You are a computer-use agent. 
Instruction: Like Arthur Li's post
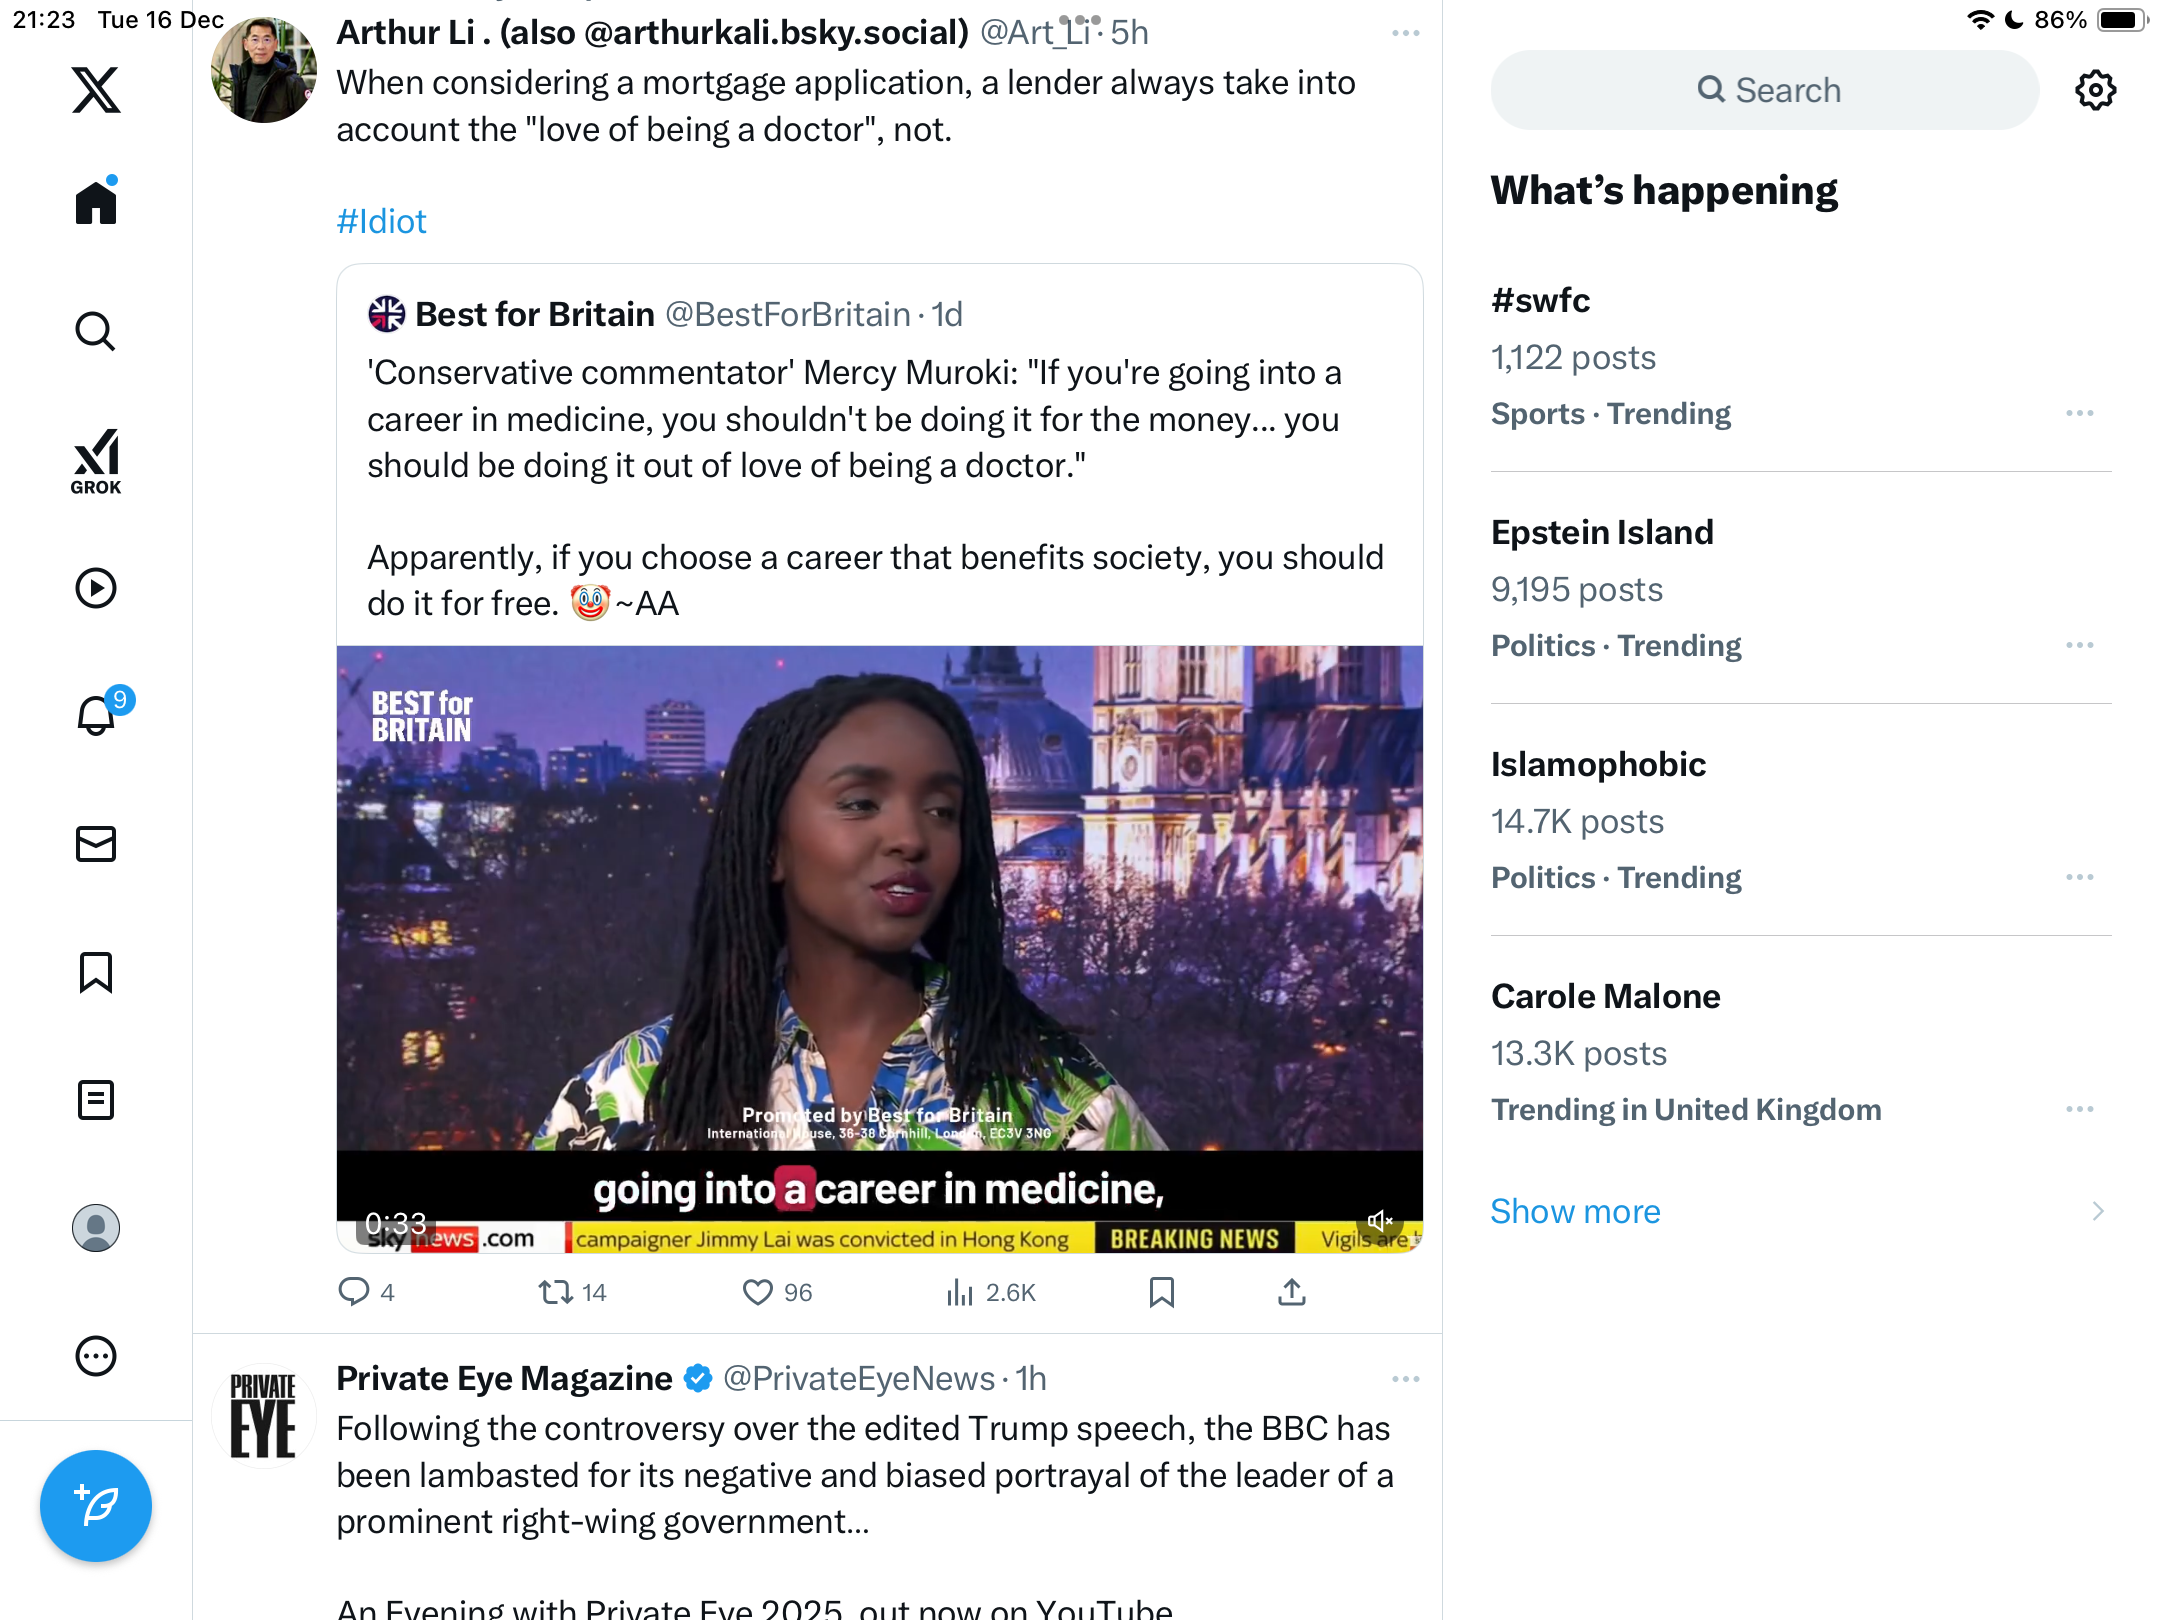tap(758, 1292)
